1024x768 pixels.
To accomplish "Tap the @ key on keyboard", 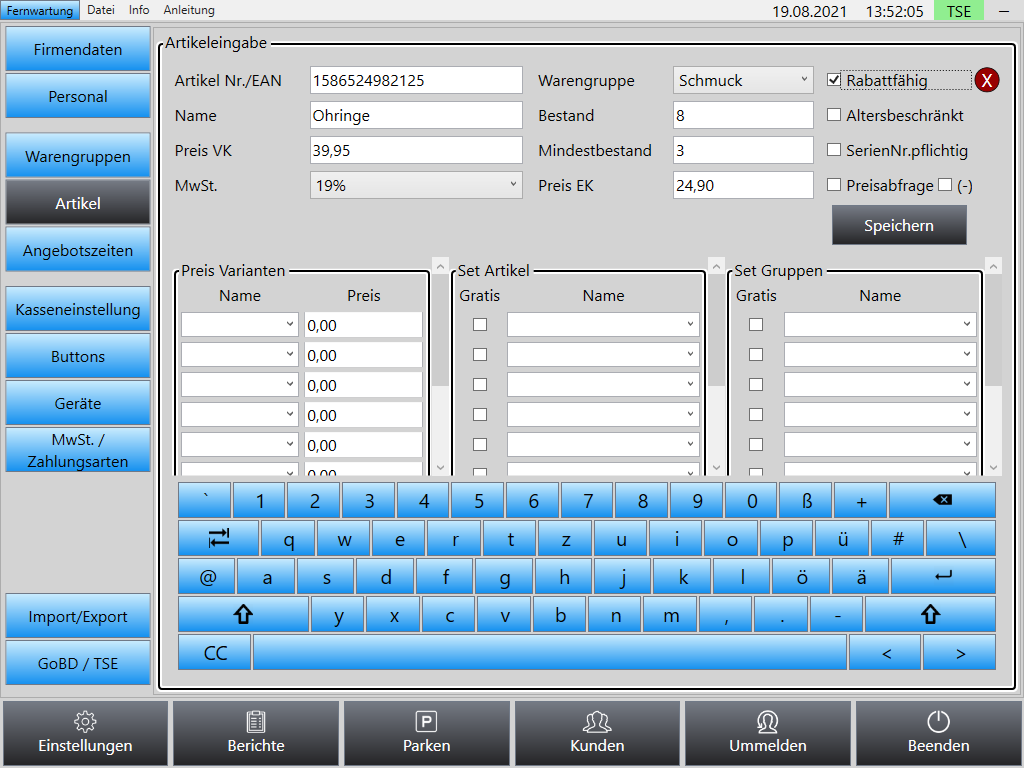I will pos(207,576).
